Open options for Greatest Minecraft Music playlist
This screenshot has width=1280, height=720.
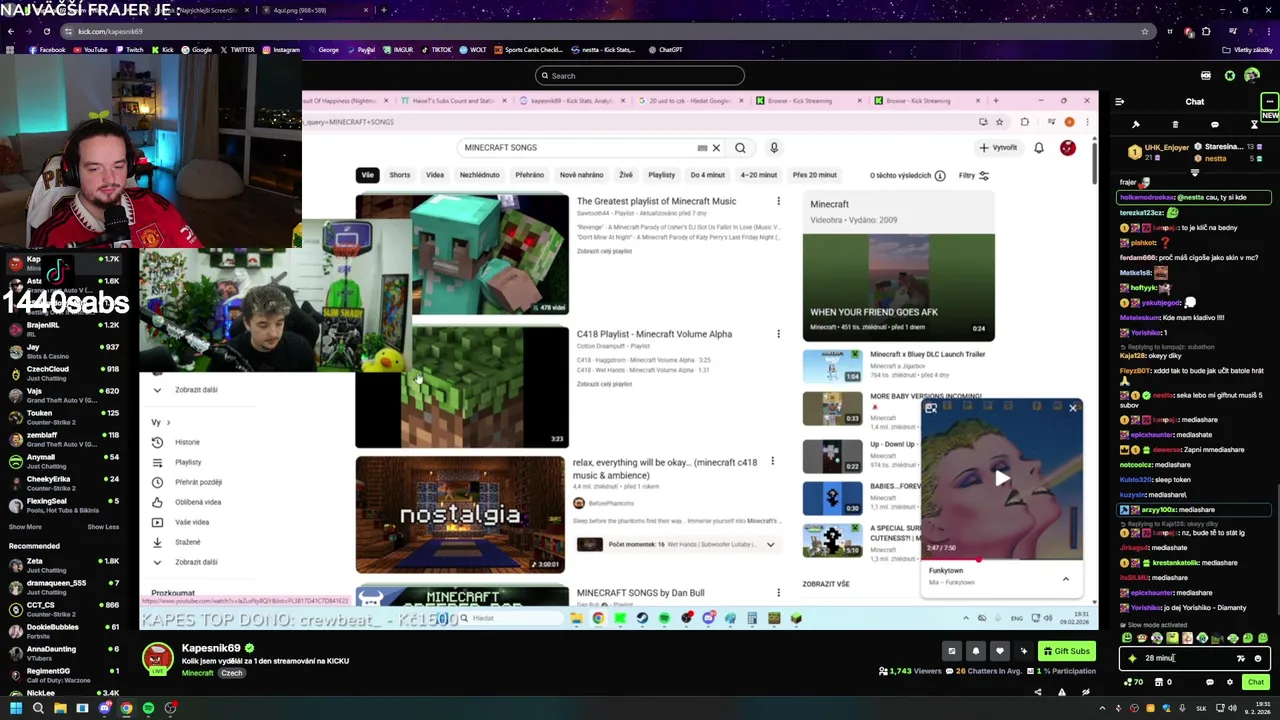779,202
